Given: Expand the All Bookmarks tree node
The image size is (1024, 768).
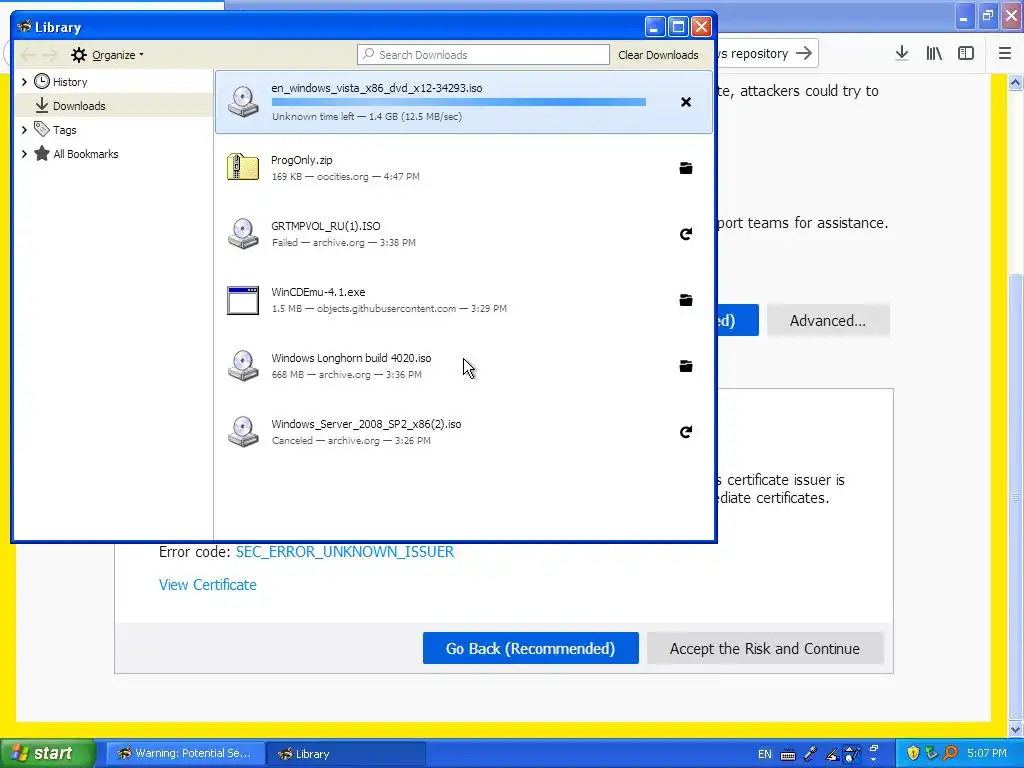Looking at the screenshot, I should tap(24, 154).
